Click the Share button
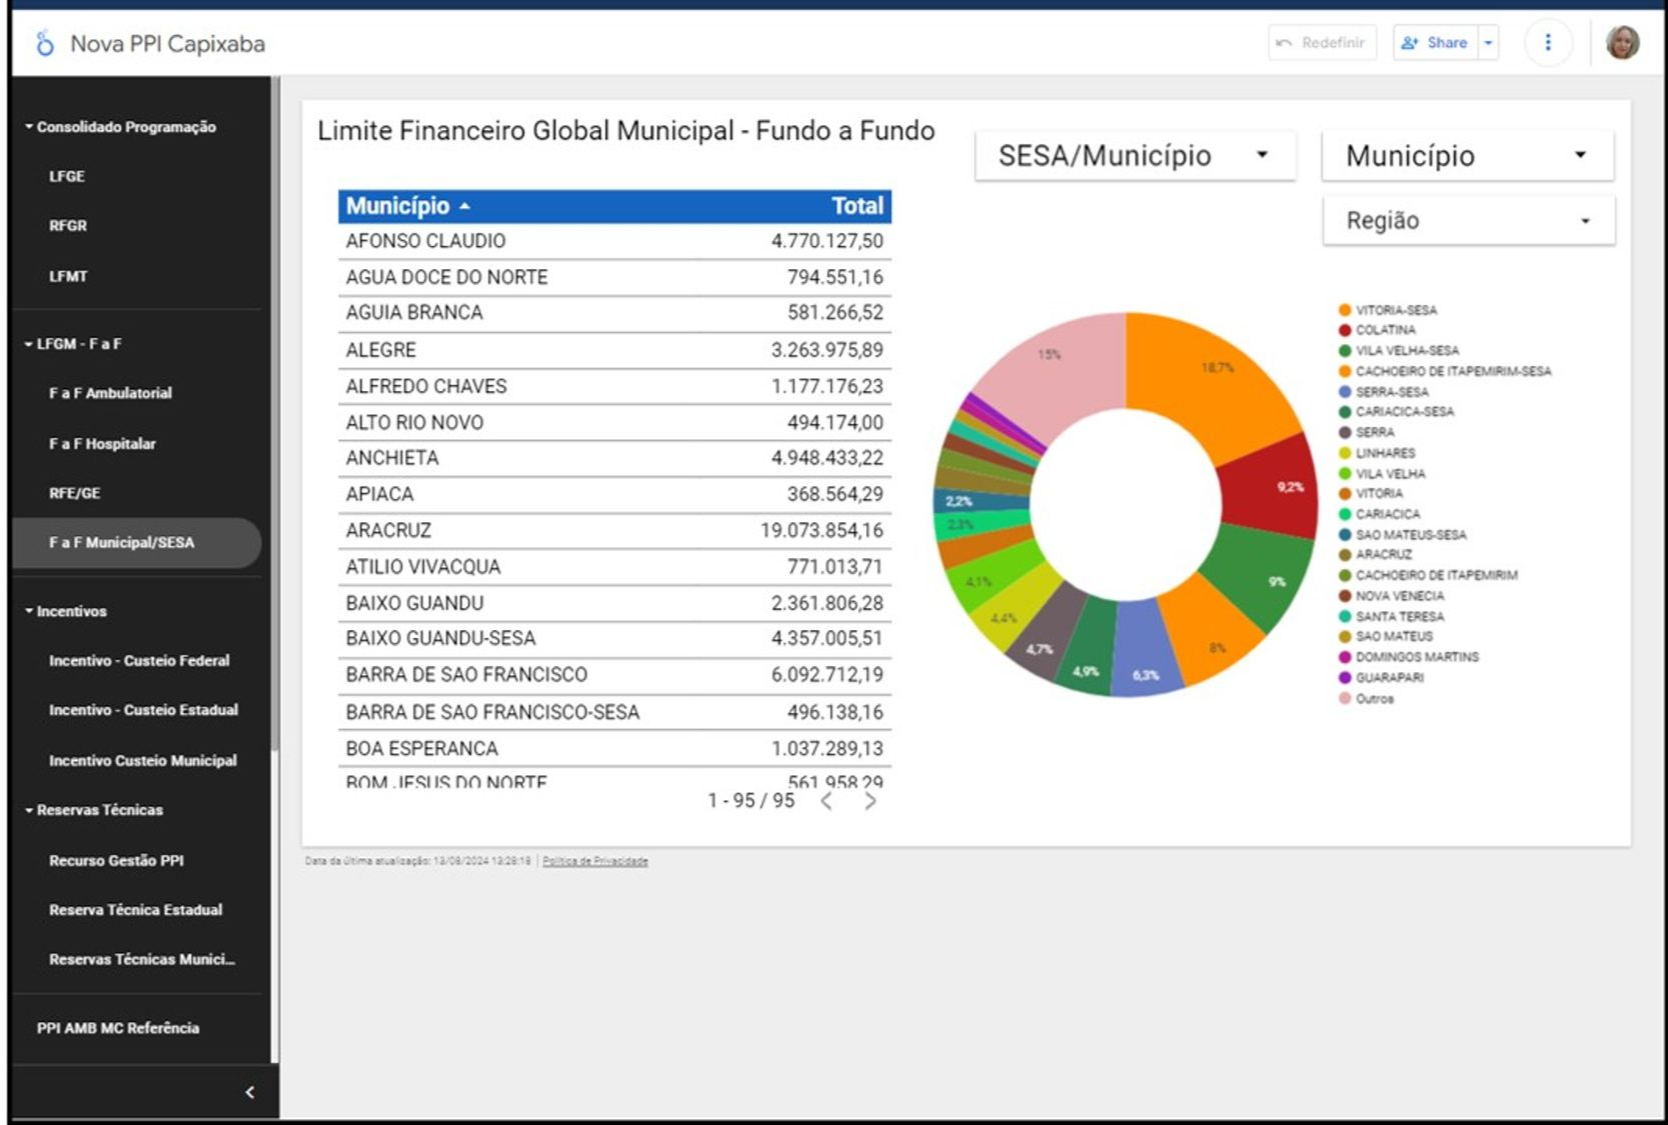Screen dimensions: 1668x1125 [1436, 43]
